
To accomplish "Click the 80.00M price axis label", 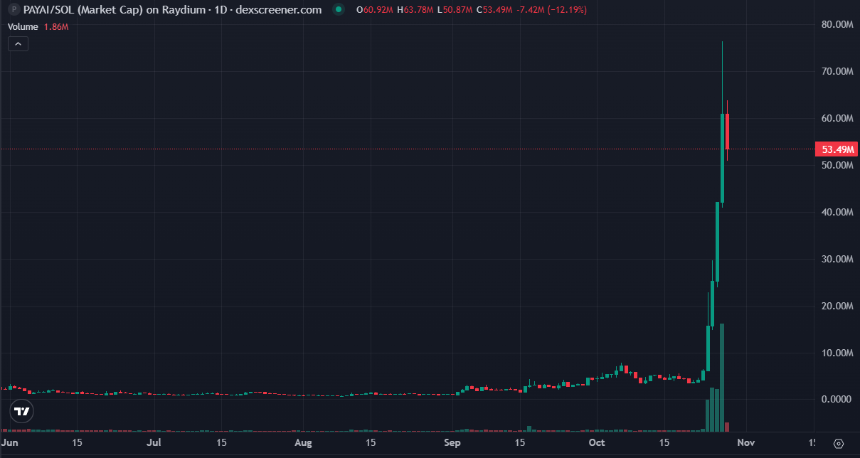I will click(836, 24).
